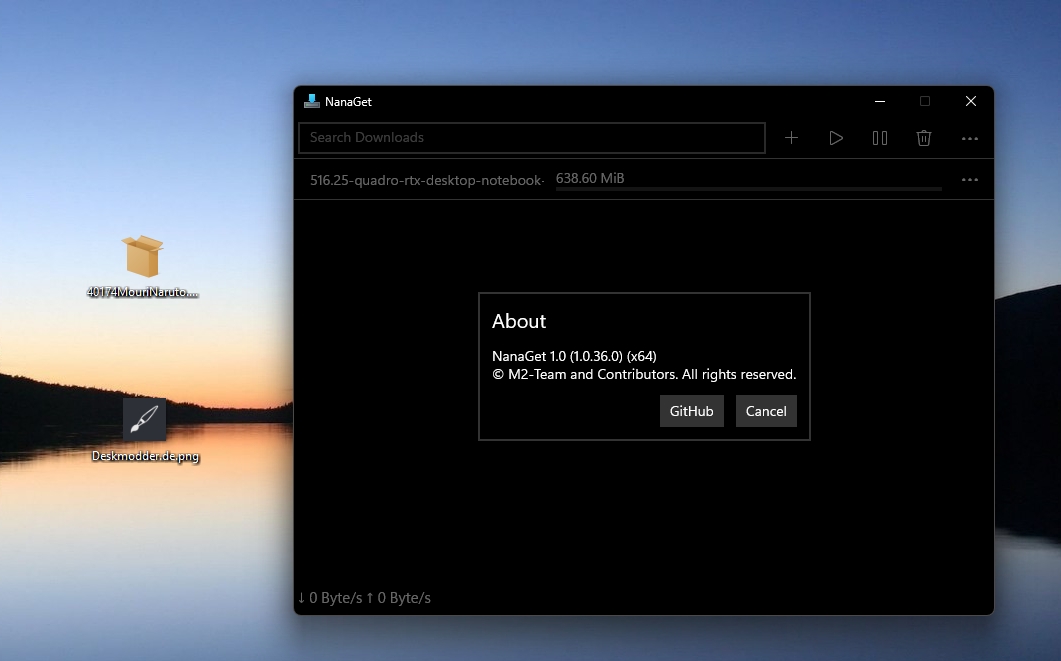This screenshot has height=661, width=1061.
Task: Click the NanaGet 1.0 (1.0.36.0) version text
Action: pos(574,356)
